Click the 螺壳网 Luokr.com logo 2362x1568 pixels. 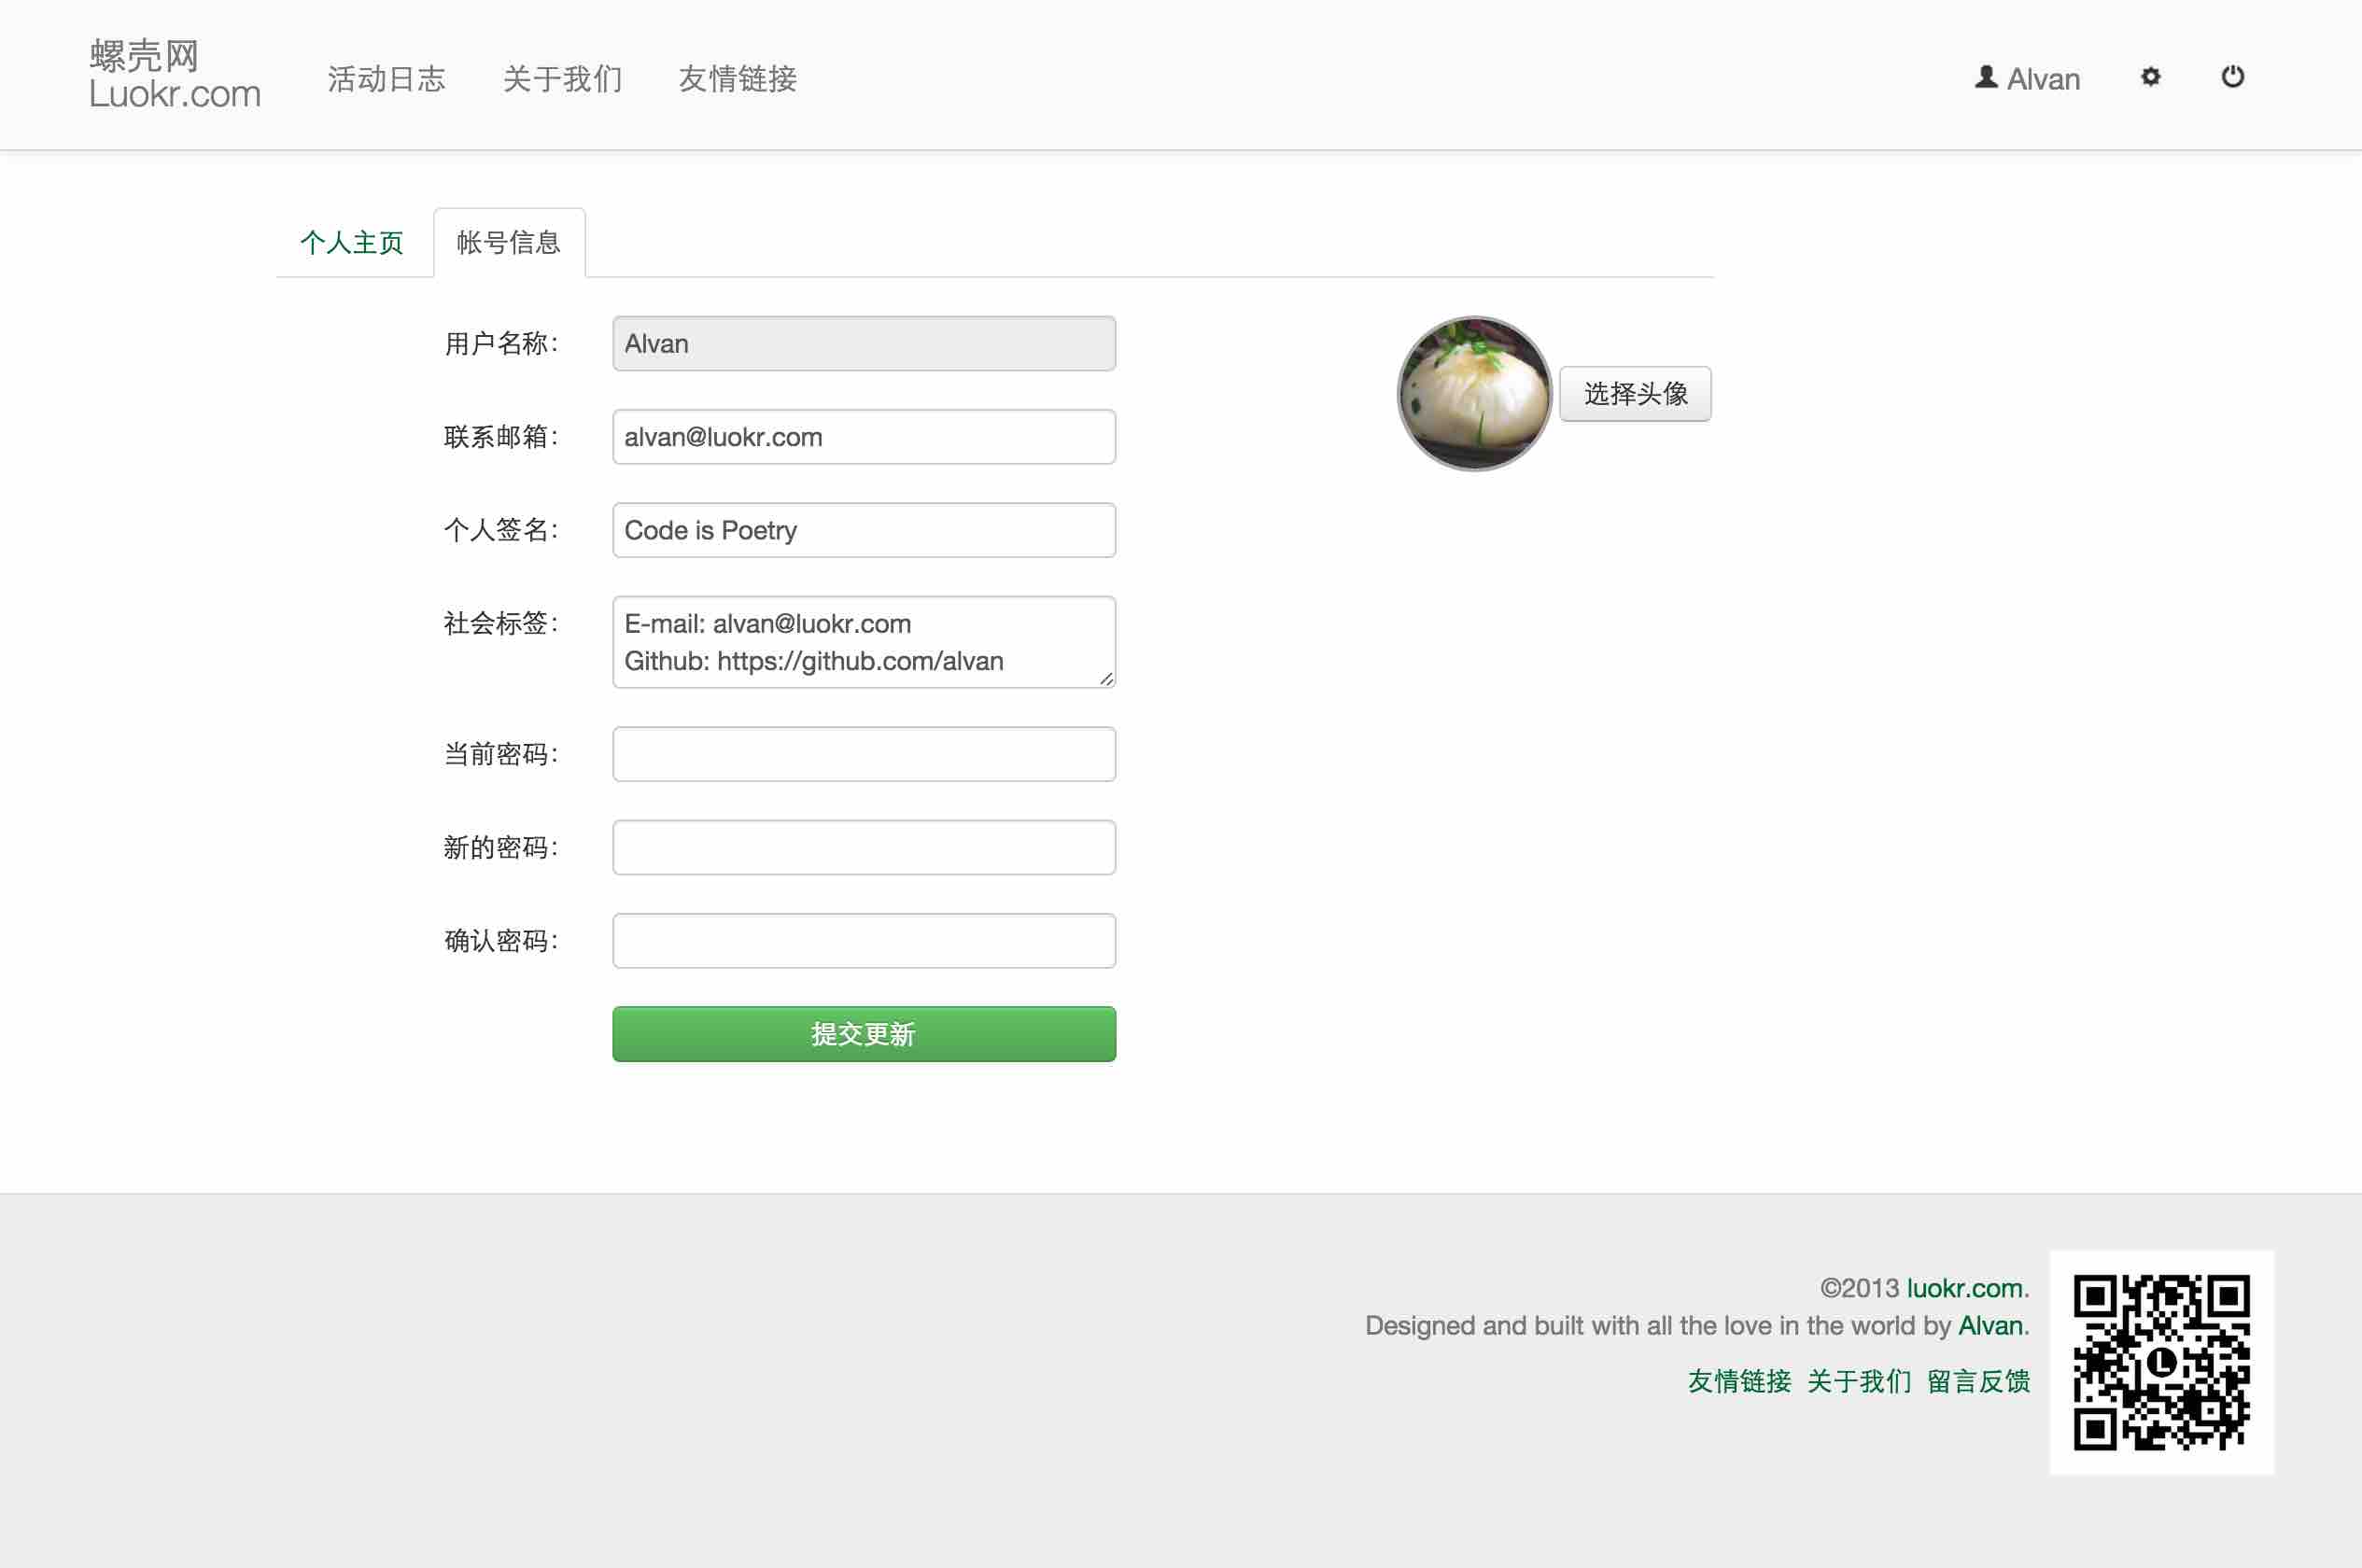174,74
